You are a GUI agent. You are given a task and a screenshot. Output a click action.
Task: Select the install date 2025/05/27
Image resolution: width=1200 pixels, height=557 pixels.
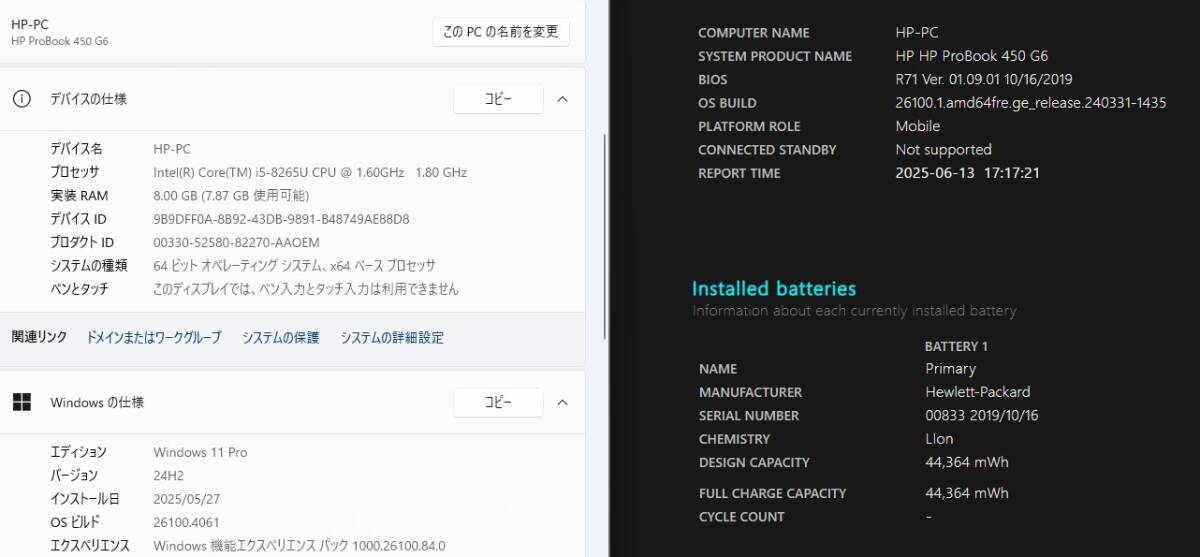[x=186, y=498]
